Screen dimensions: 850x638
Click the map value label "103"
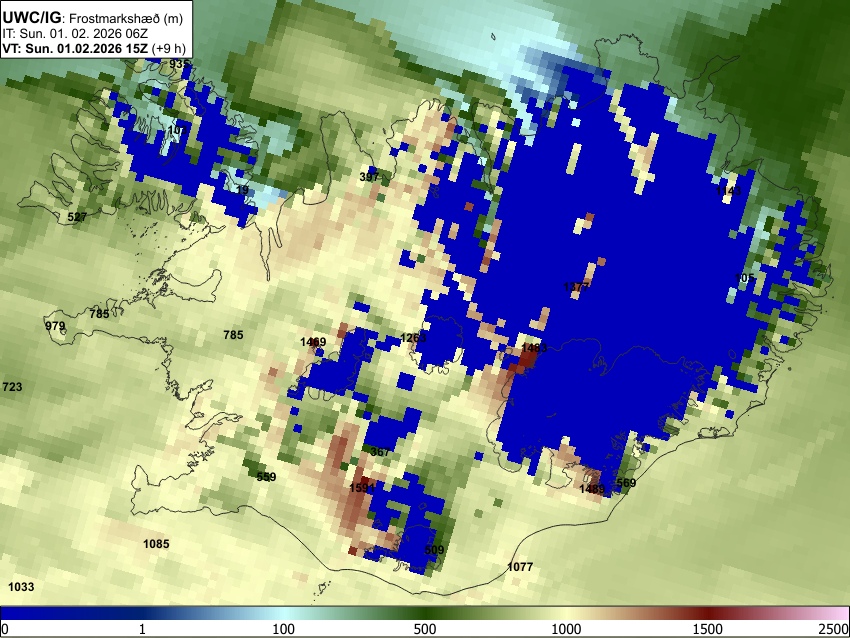177,130
